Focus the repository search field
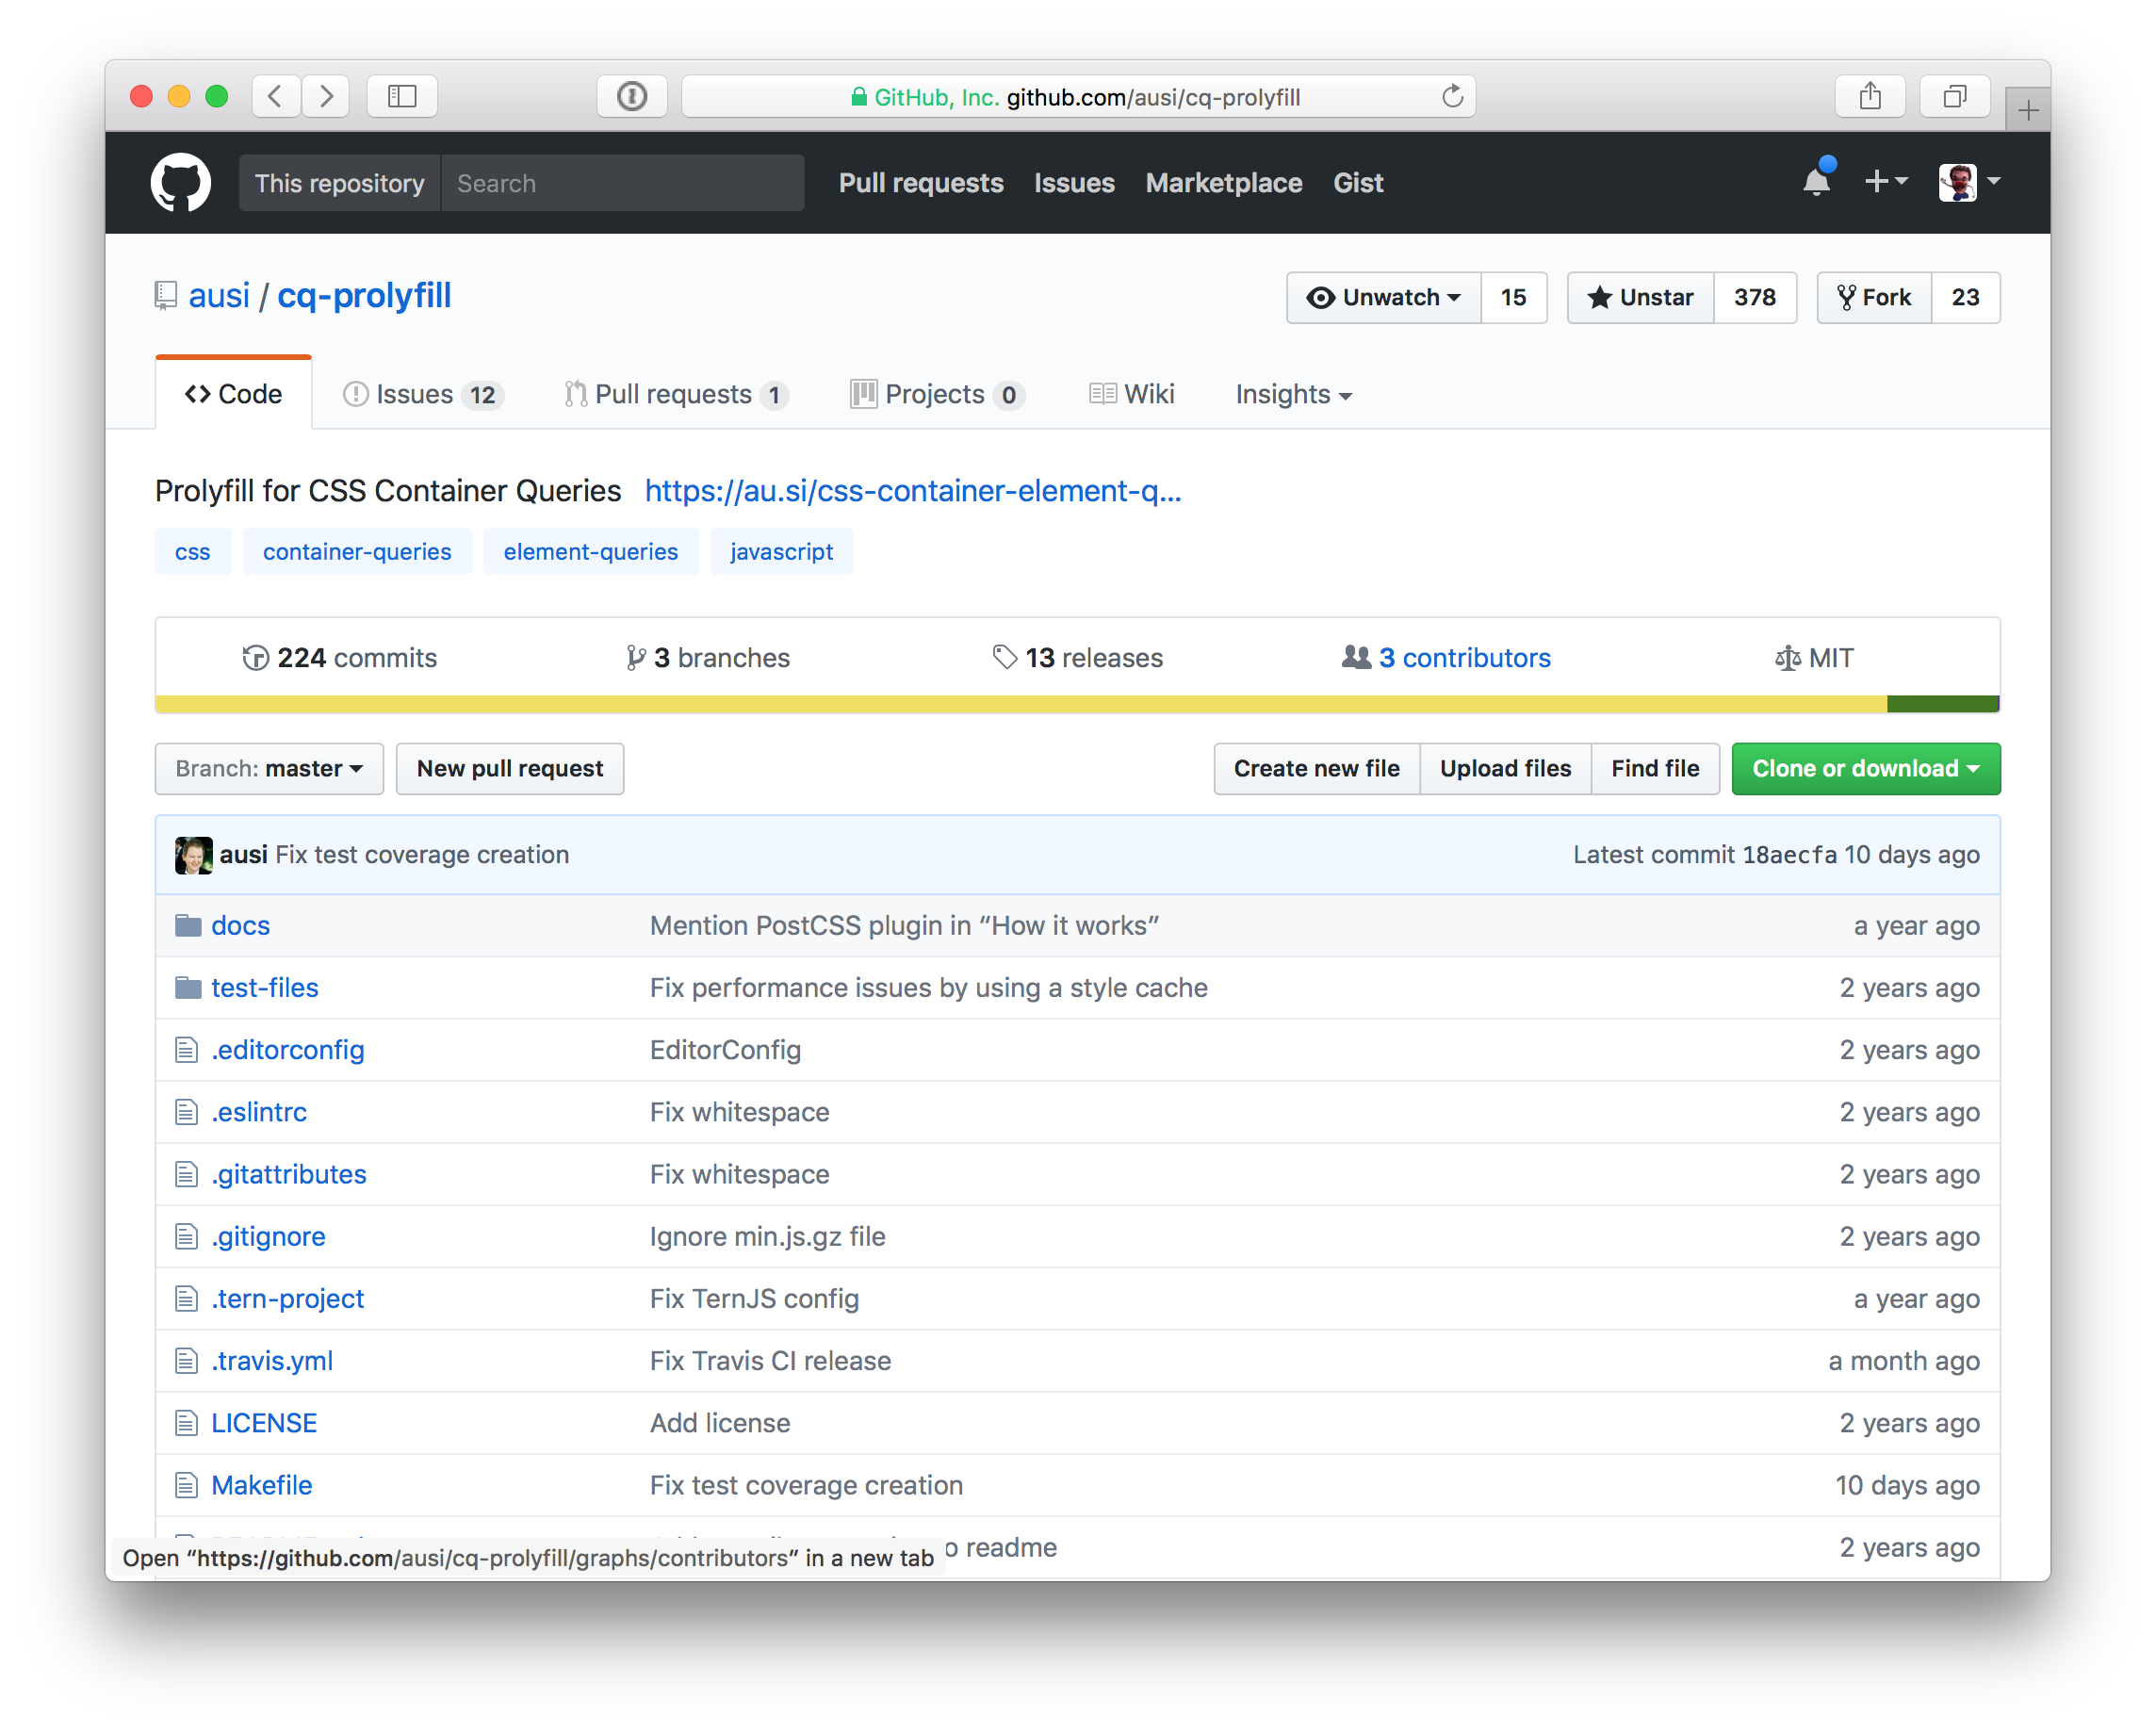Viewport: 2156px width, 1732px height. 622,182
